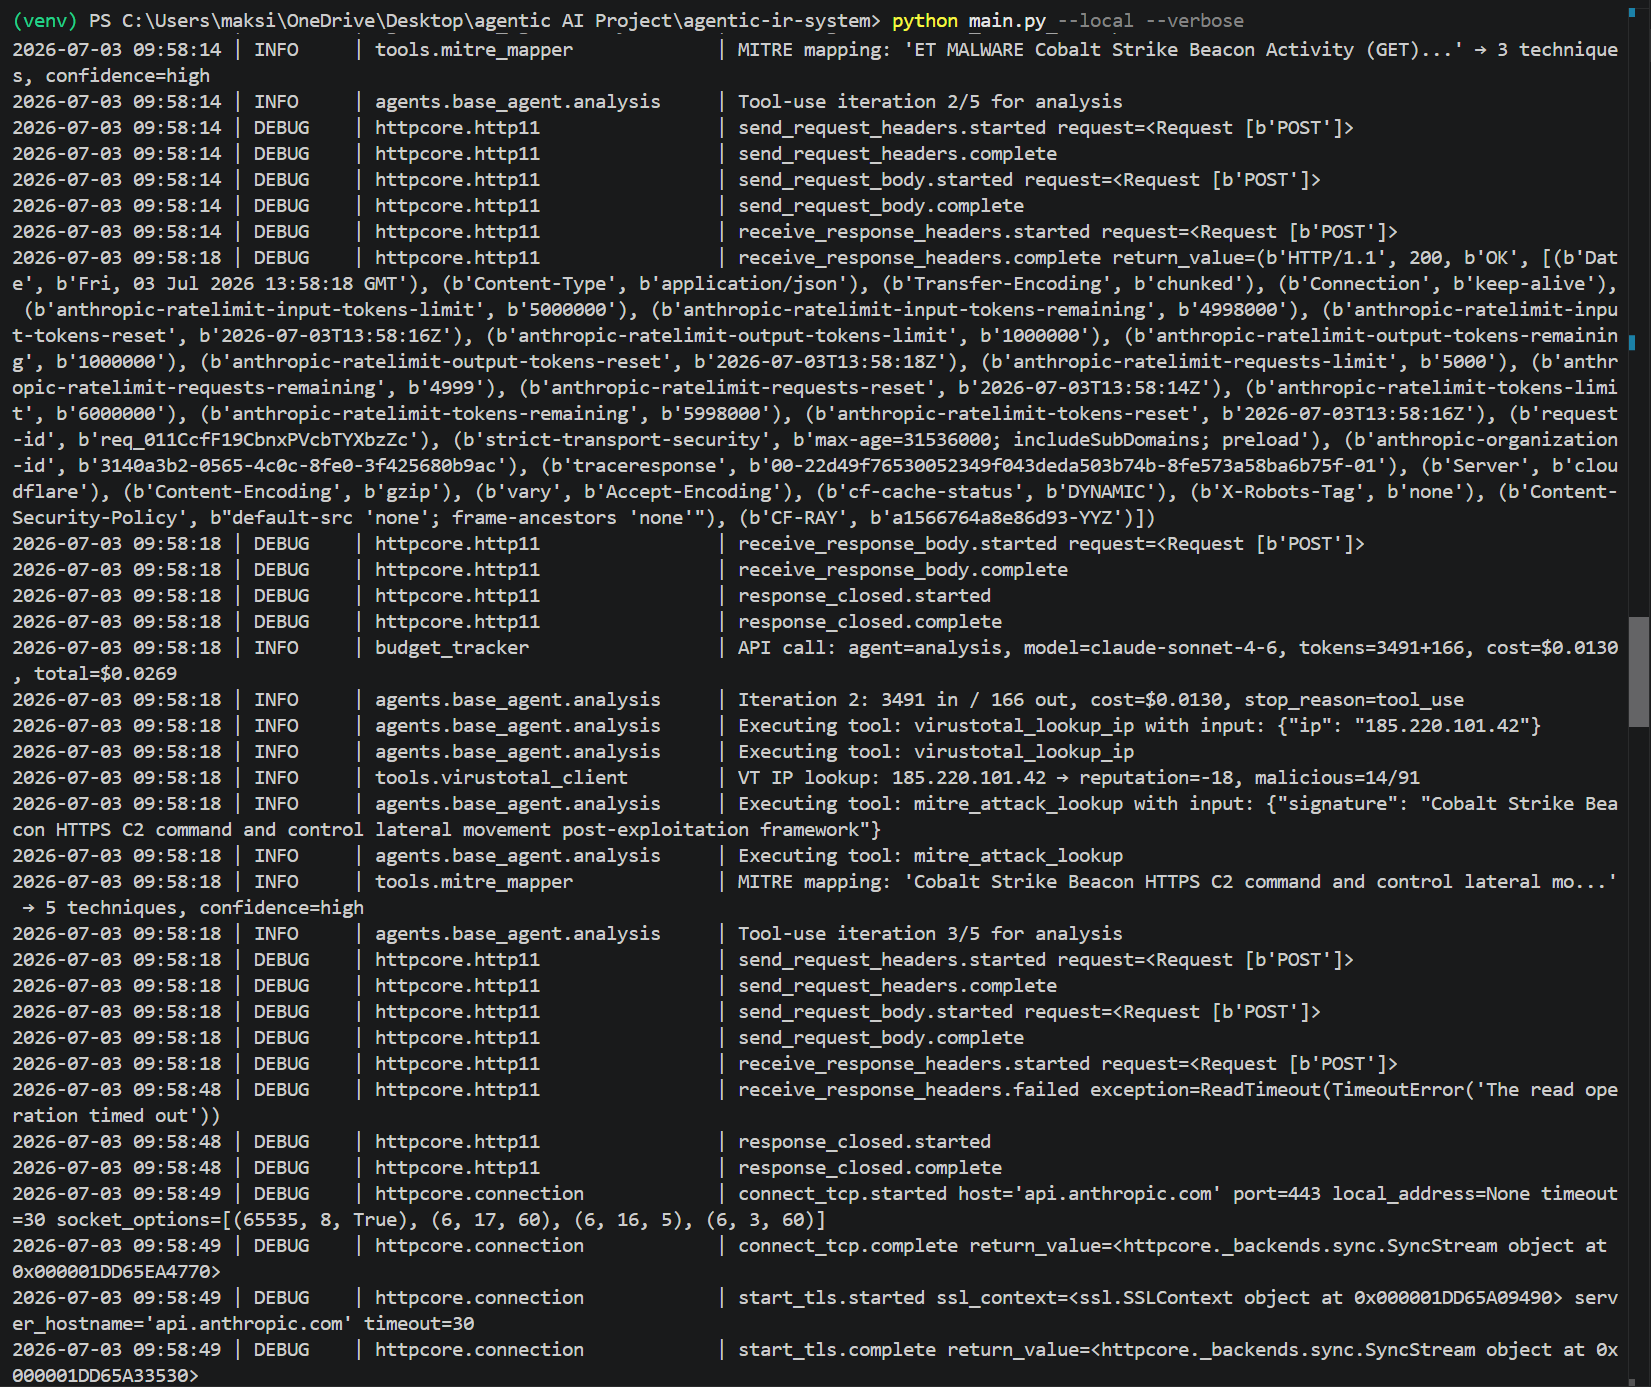Image resolution: width=1651 pixels, height=1387 pixels.
Task: Click the 'budget_tracker' logger name
Action: [x=452, y=648]
